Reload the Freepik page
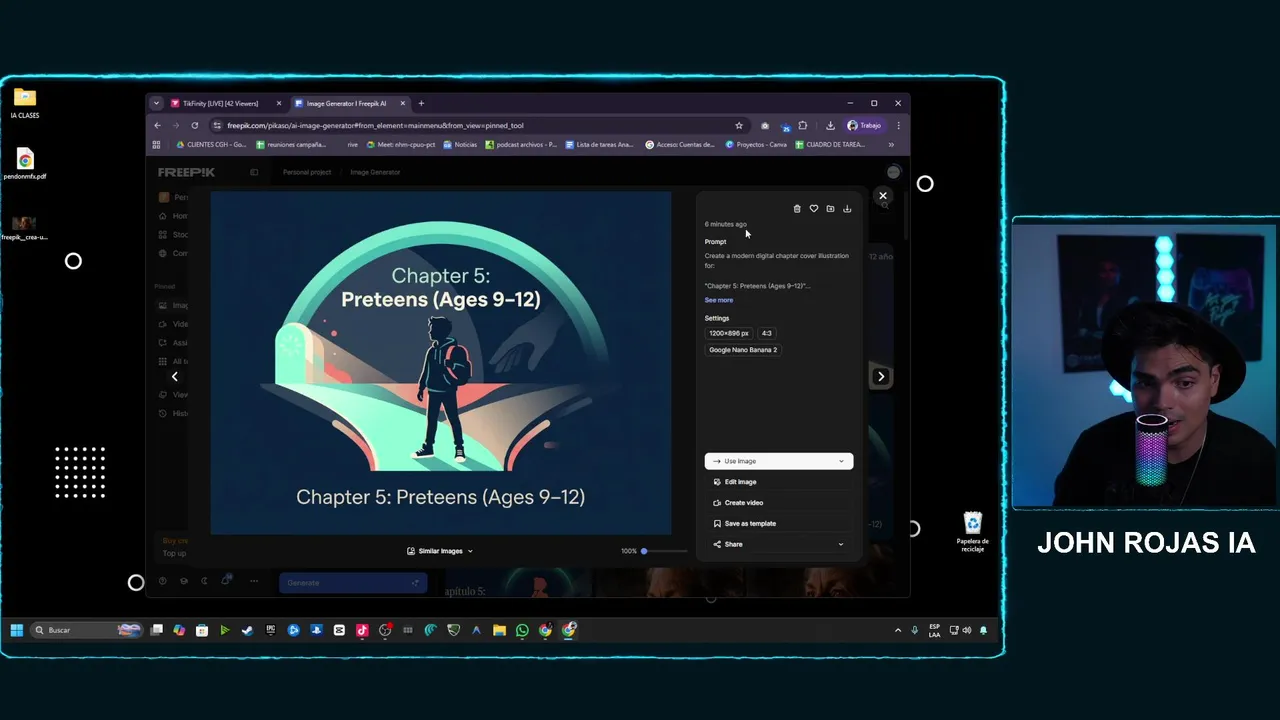The image size is (1280, 720). tap(194, 125)
